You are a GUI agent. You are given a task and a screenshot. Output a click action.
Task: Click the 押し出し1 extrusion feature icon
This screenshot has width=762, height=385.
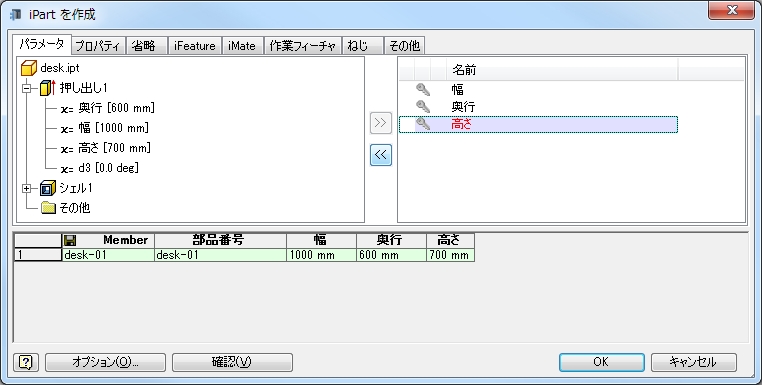click(x=48, y=88)
